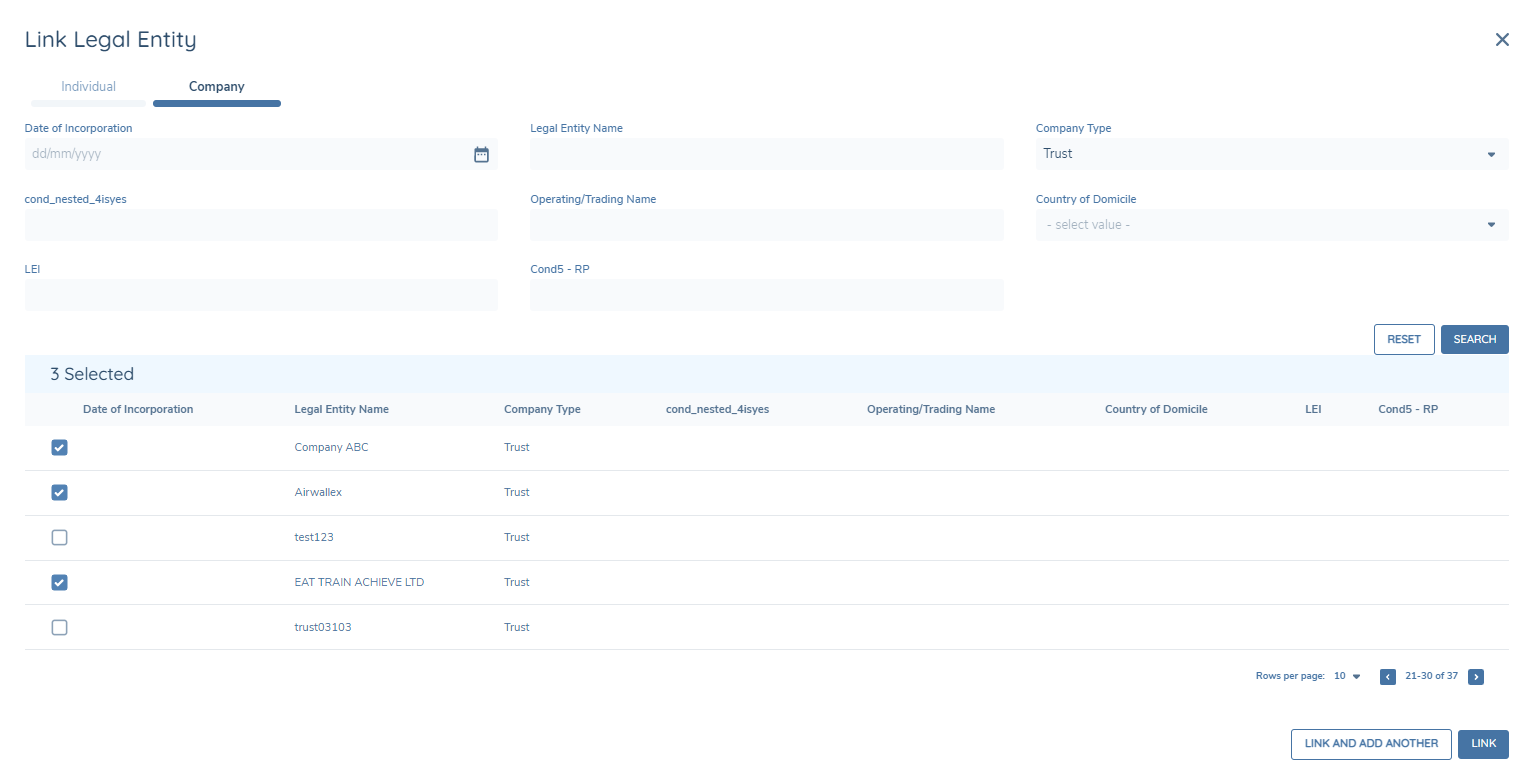Click the next page arrow

coord(1476,676)
